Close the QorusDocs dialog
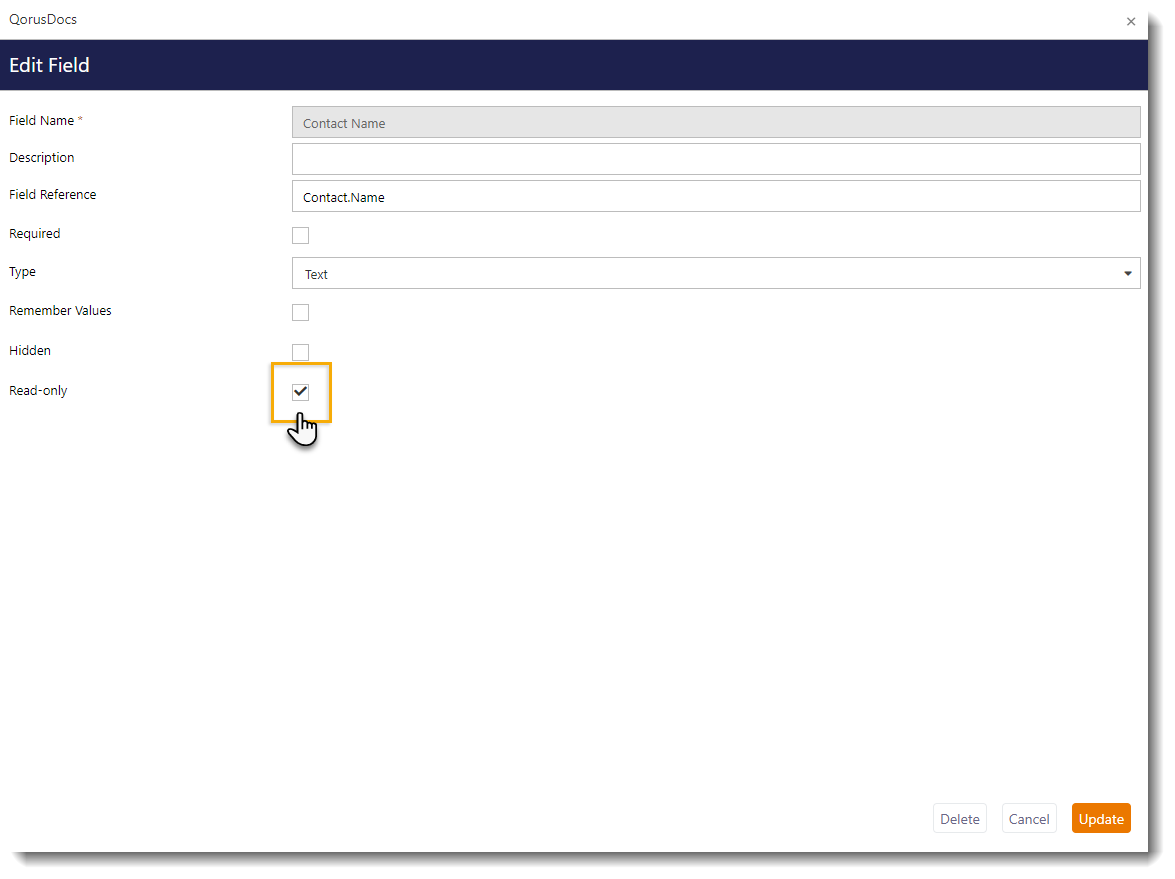Screen dimensions: 1175x879 click(1131, 21)
